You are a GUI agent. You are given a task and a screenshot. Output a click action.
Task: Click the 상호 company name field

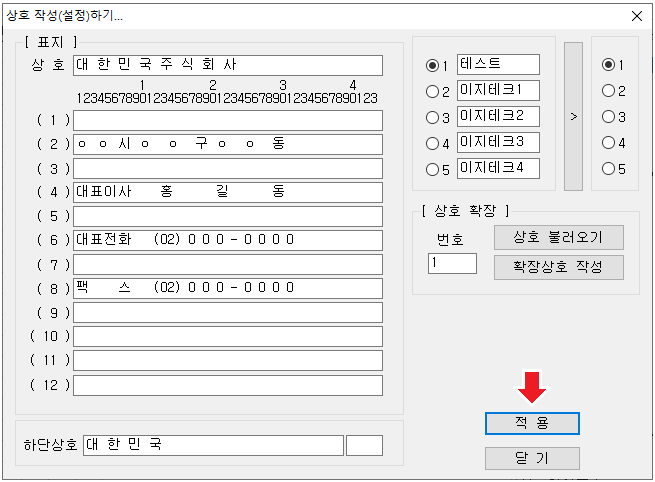227,65
